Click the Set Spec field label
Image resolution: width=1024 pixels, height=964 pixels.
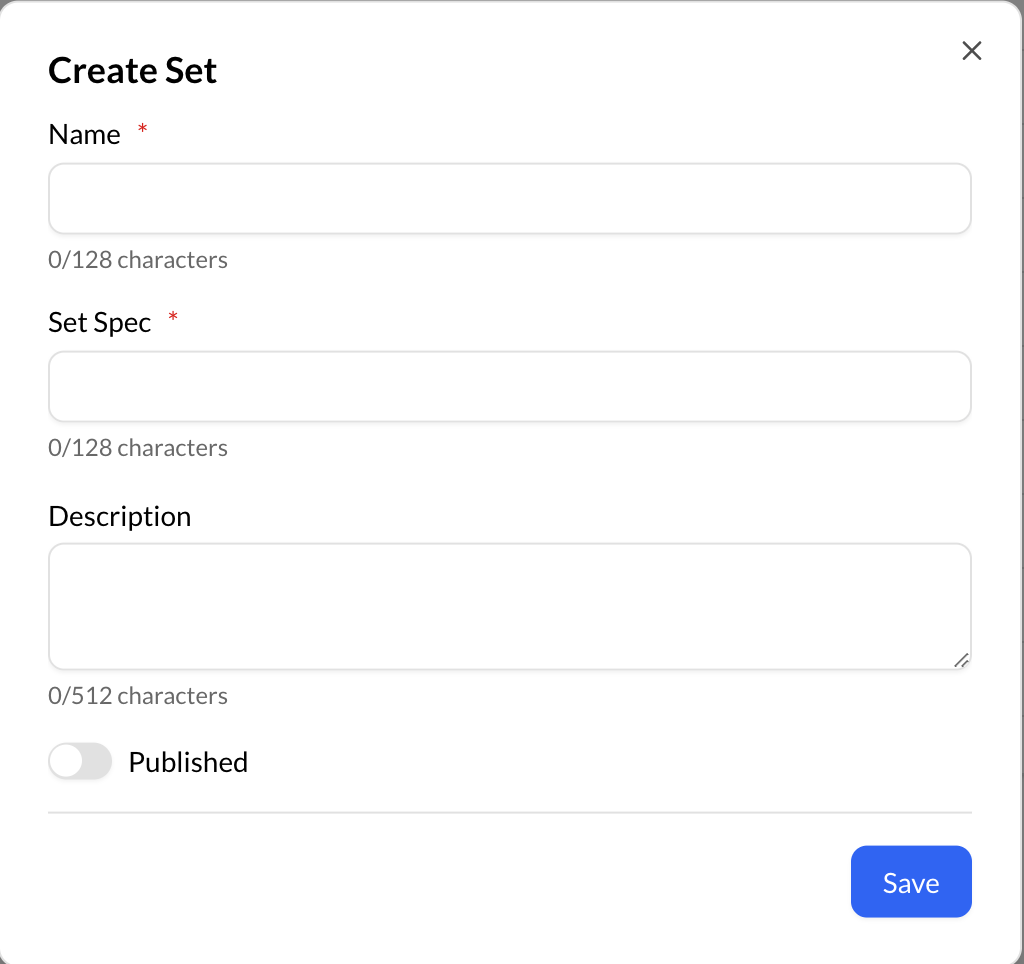coord(100,322)
